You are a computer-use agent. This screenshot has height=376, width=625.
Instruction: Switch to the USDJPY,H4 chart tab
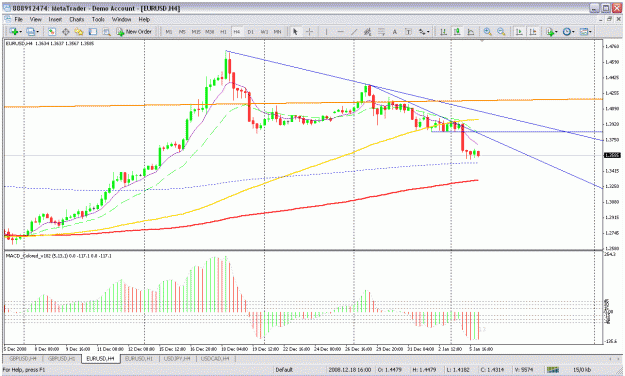(x=178, y=359)
